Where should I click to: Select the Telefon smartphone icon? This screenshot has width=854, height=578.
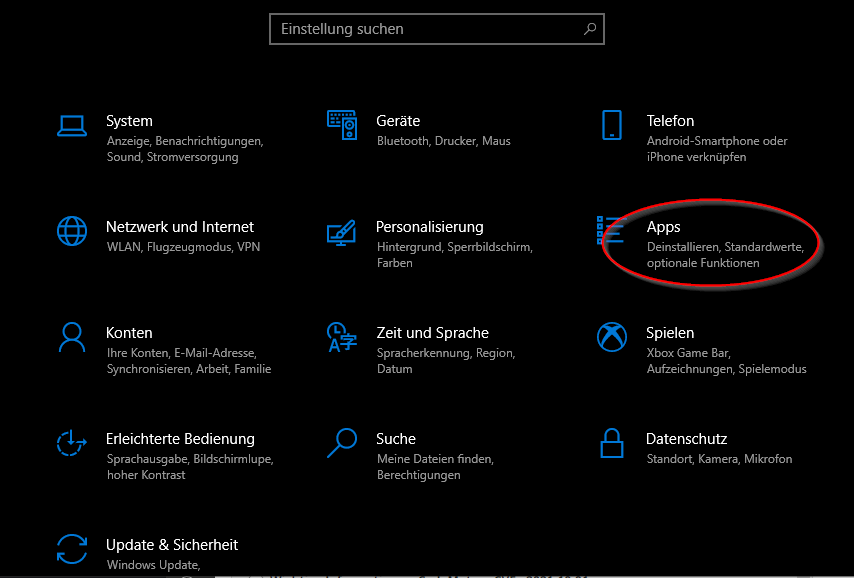point(612,125)
